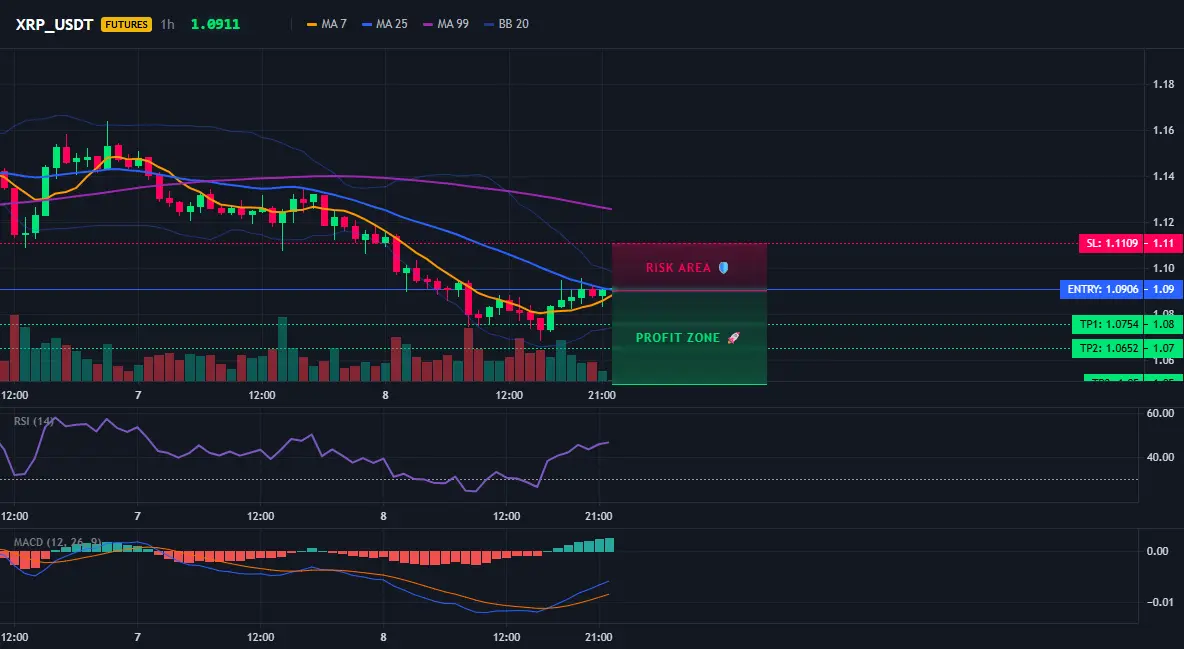Click the 1.16 price axis value
1184x649 pixels.
(x=1164, y=130)
